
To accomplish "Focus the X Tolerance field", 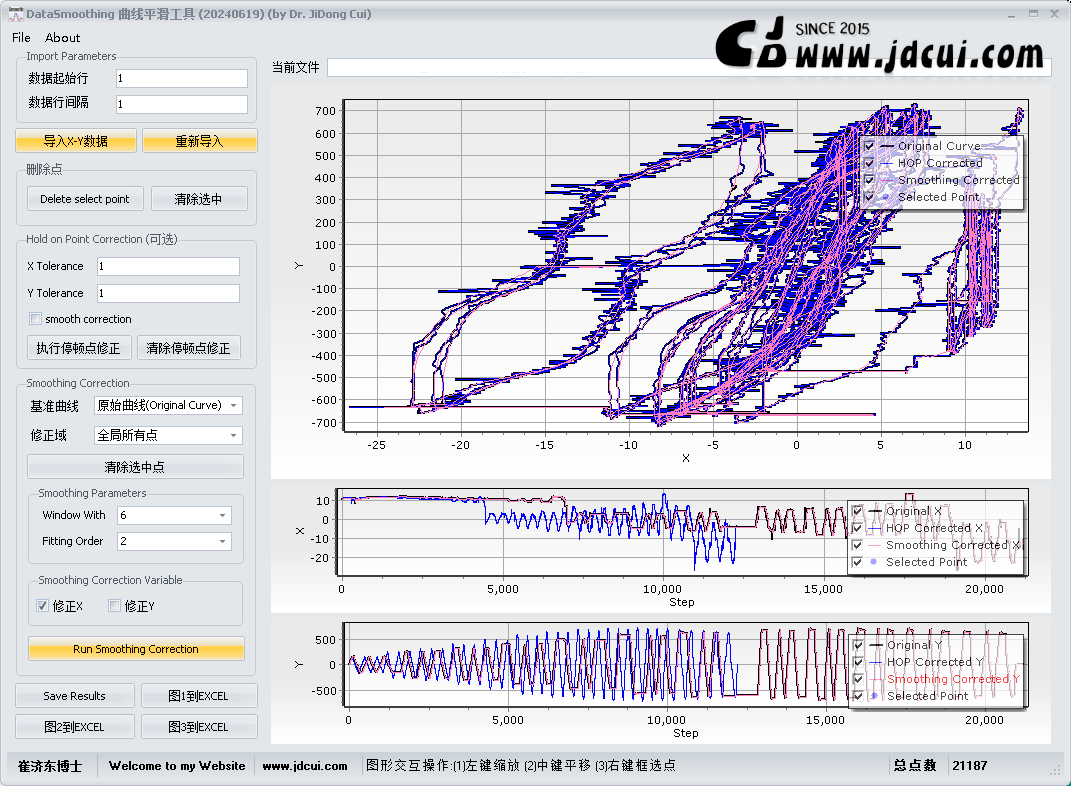I will [x=168, y=266].
